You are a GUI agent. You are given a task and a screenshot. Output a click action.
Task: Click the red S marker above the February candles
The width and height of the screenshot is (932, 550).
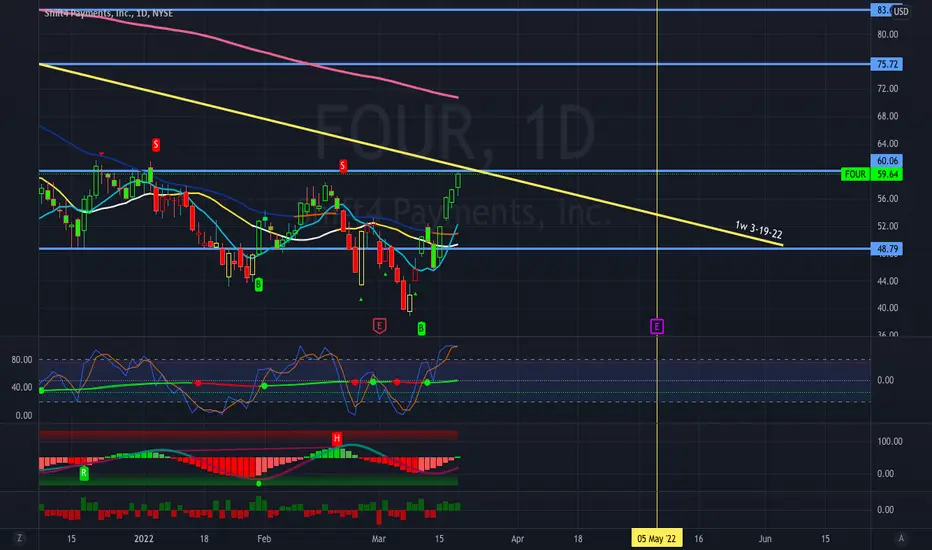(343, 166)
